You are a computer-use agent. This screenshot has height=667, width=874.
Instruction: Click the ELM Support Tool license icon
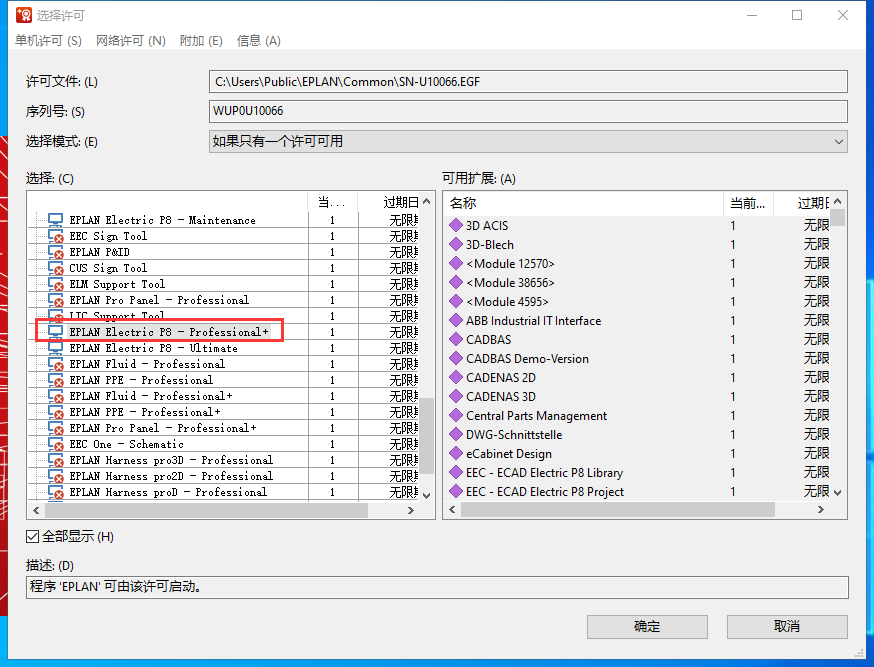[x=56, y=284]
